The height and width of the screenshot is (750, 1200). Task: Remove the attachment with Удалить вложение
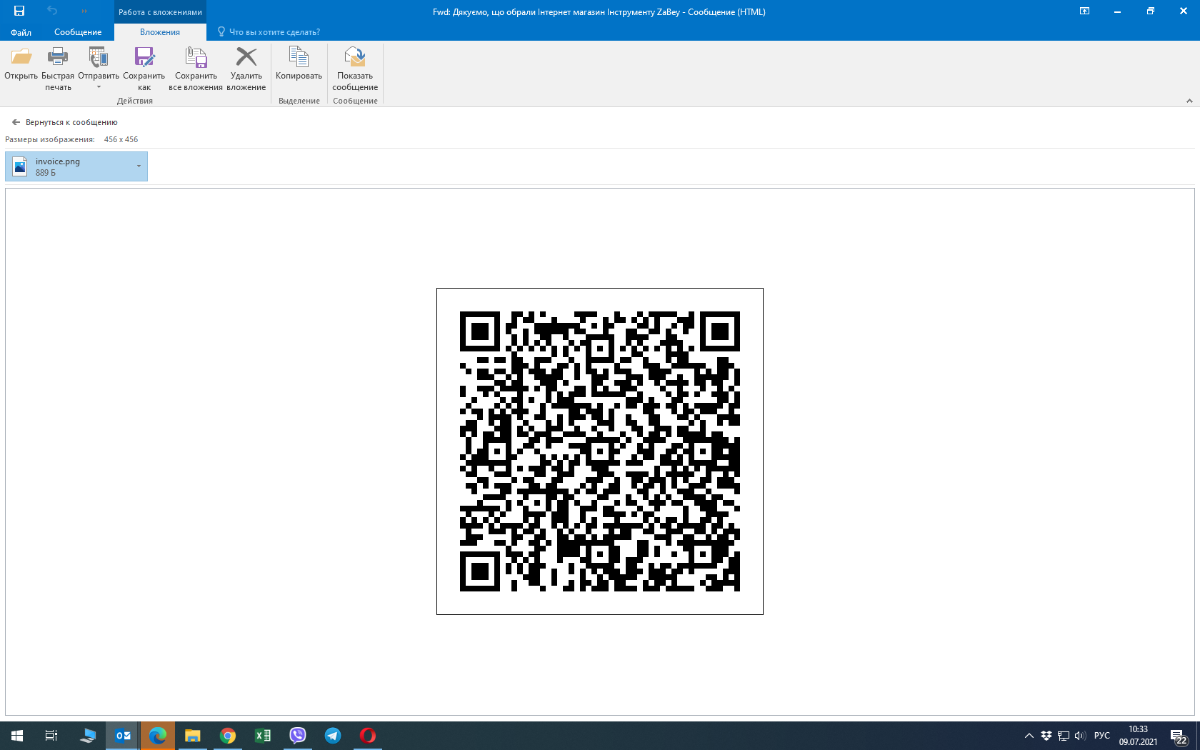click(x=246, y=69)
